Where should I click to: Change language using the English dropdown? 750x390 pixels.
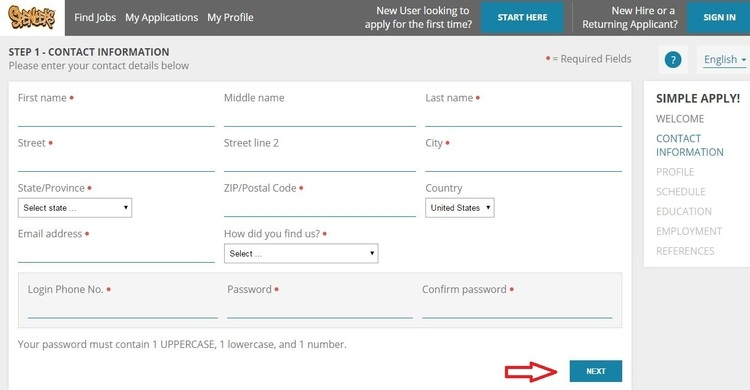pos(725,60)
